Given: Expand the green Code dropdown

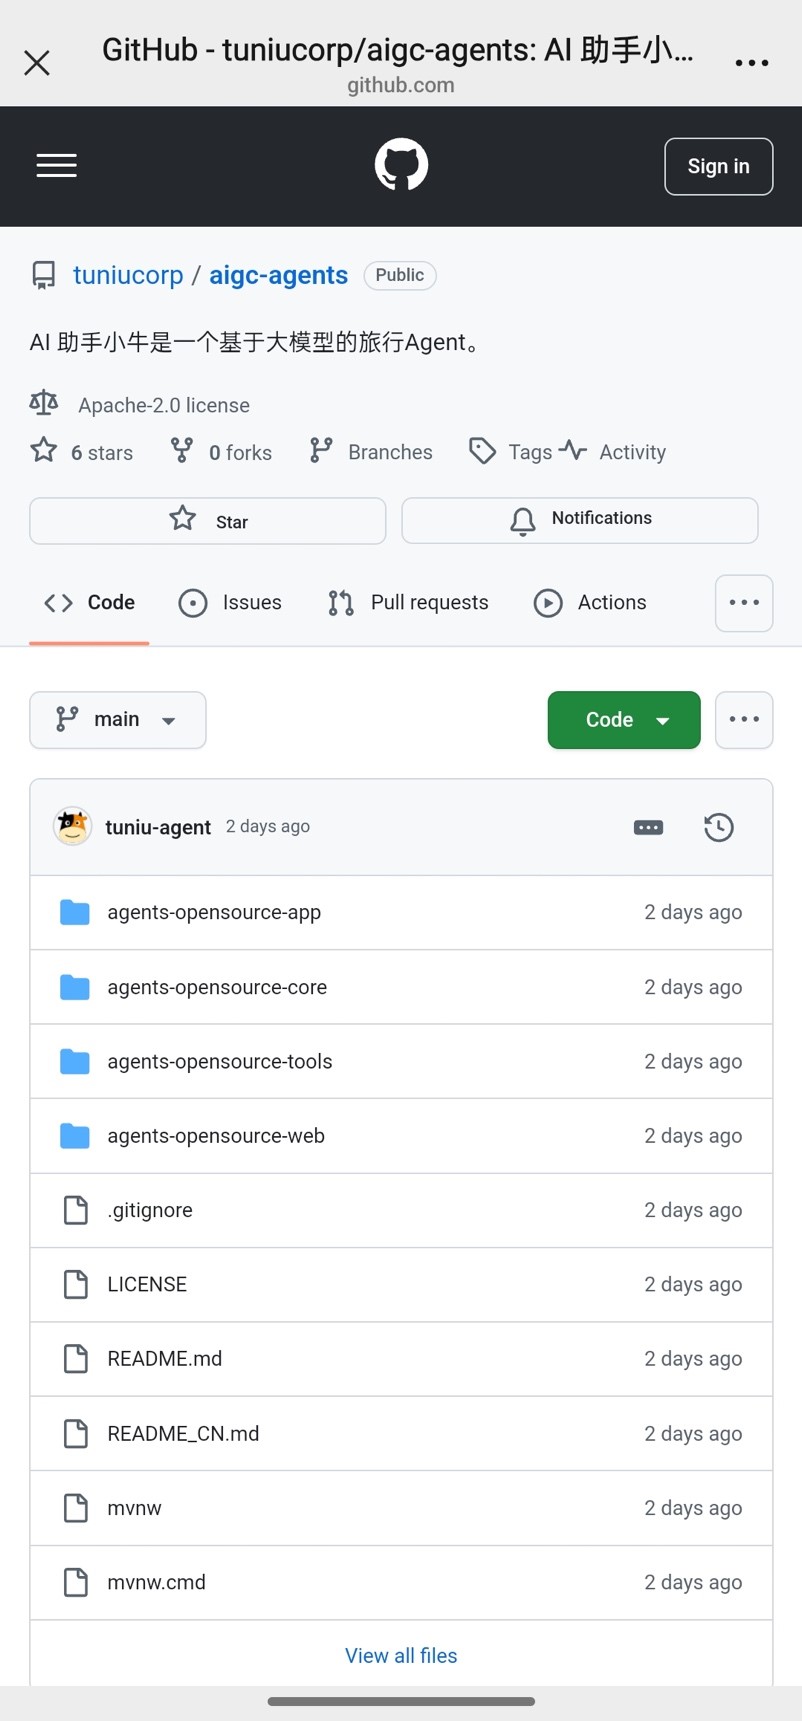Looking at the screenshot, I should click(624, 720).
